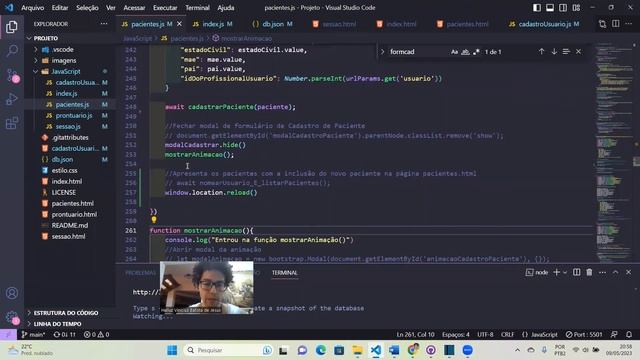The image size is (640, 360).
Task: Click the main branch status item
Action: coord(33,334)
